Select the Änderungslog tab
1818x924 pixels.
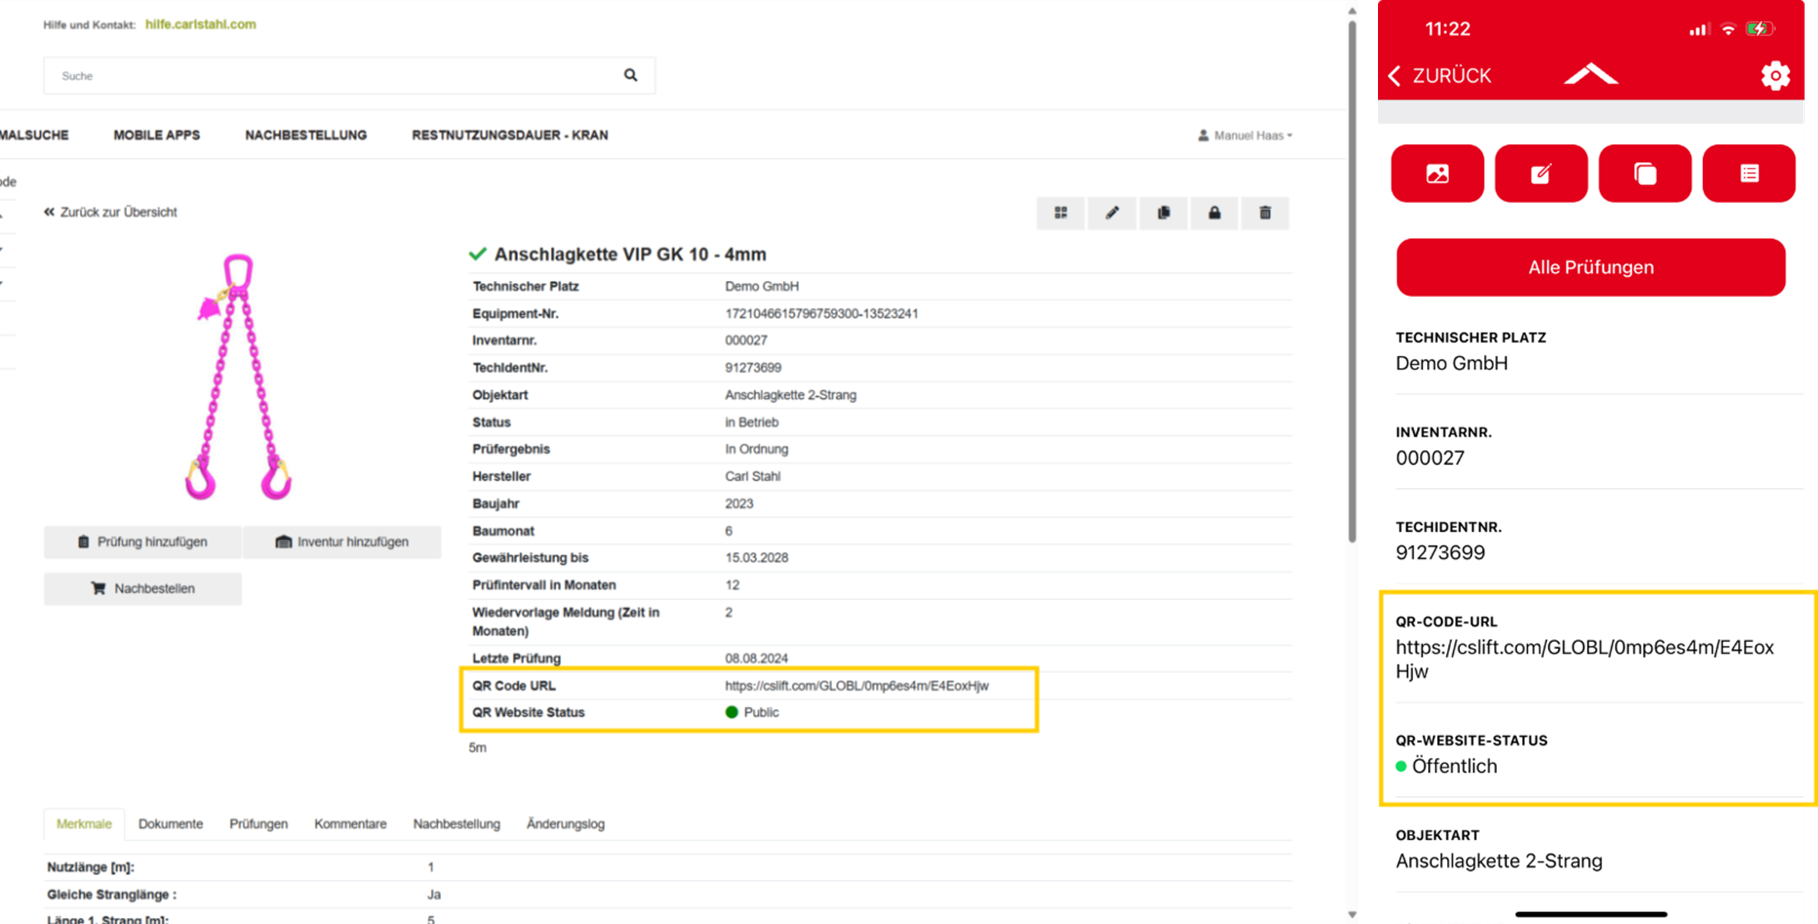click(565, 824)
